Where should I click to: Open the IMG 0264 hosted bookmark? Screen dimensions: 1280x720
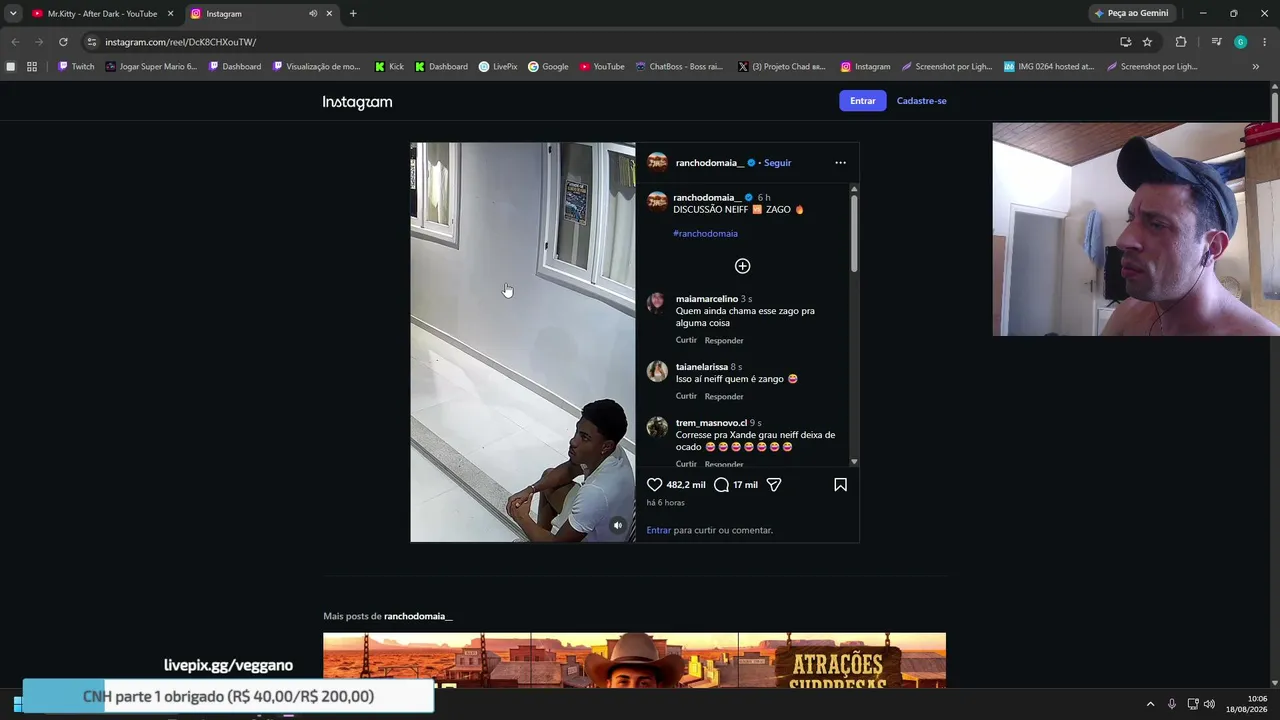click(1049, 67)
